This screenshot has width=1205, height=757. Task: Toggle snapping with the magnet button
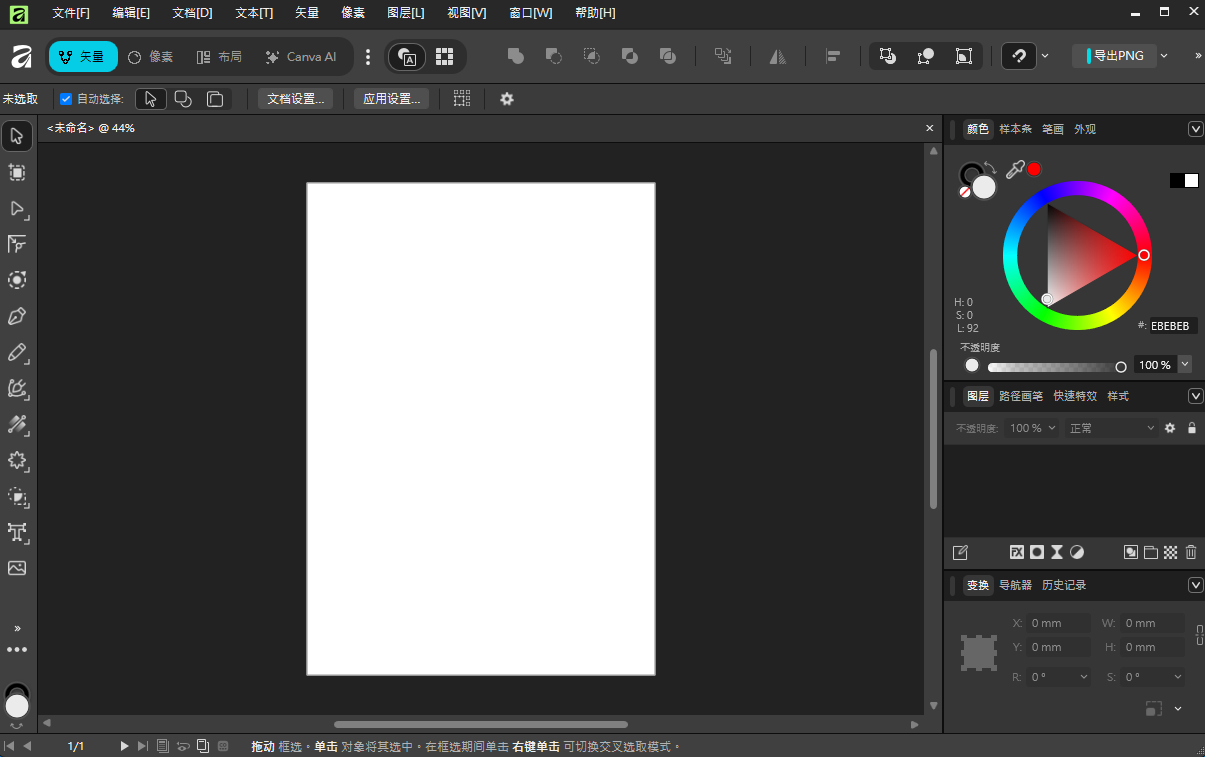point(1019,57)
